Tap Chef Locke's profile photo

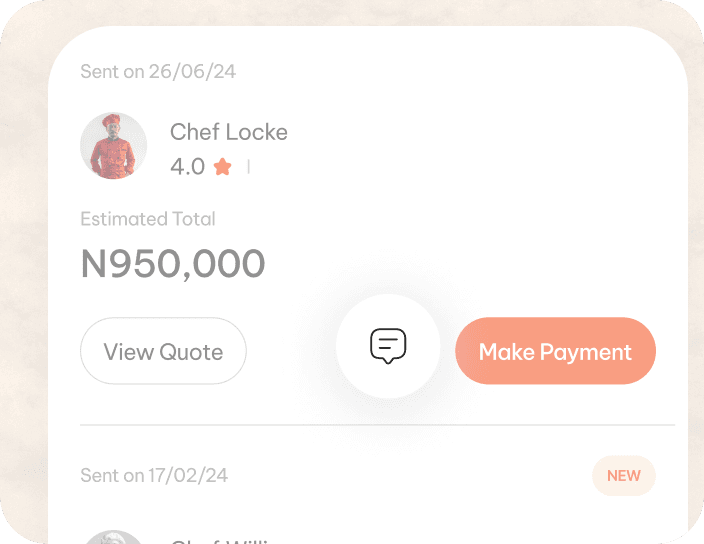tap(113, 146)
